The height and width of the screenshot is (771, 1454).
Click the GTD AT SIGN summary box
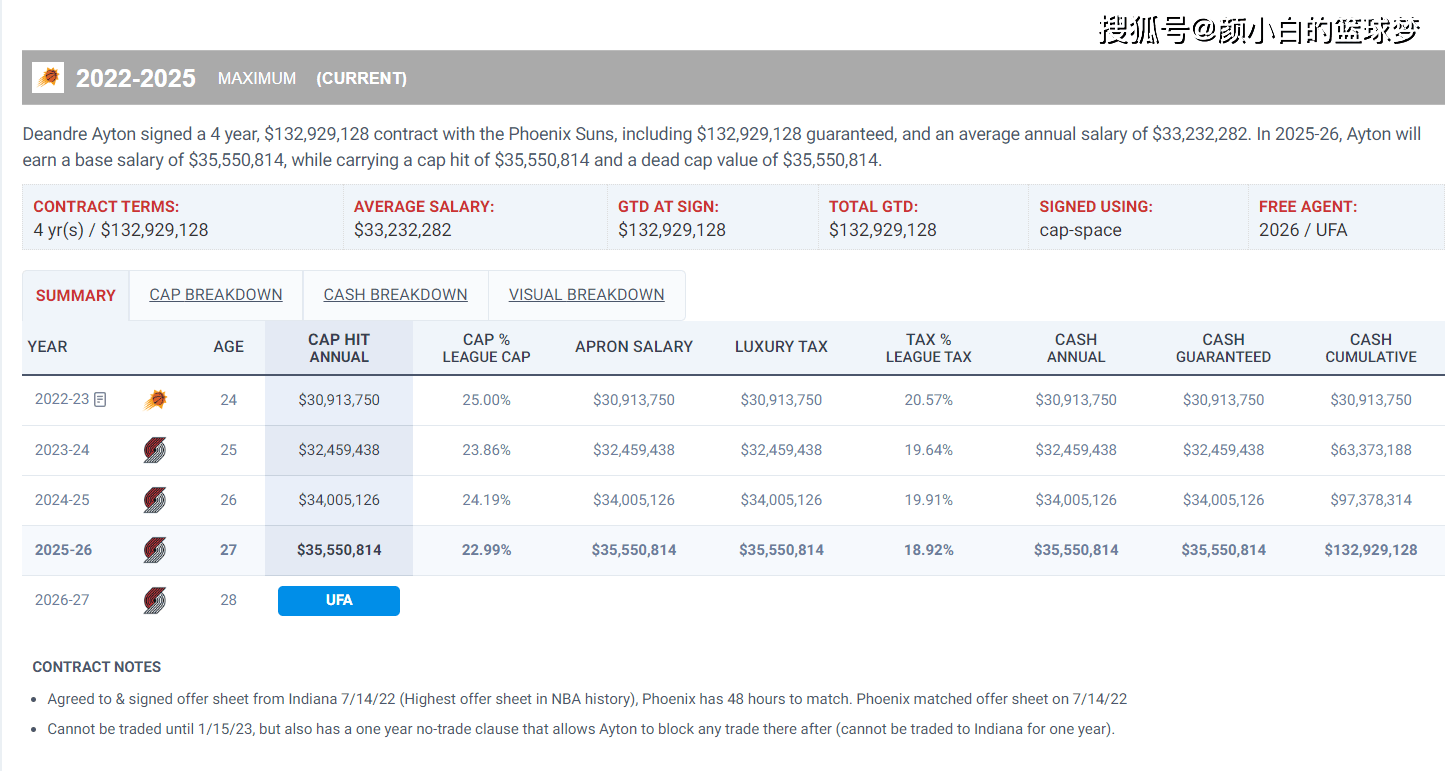pyautogui.click(x=713, y=218)
